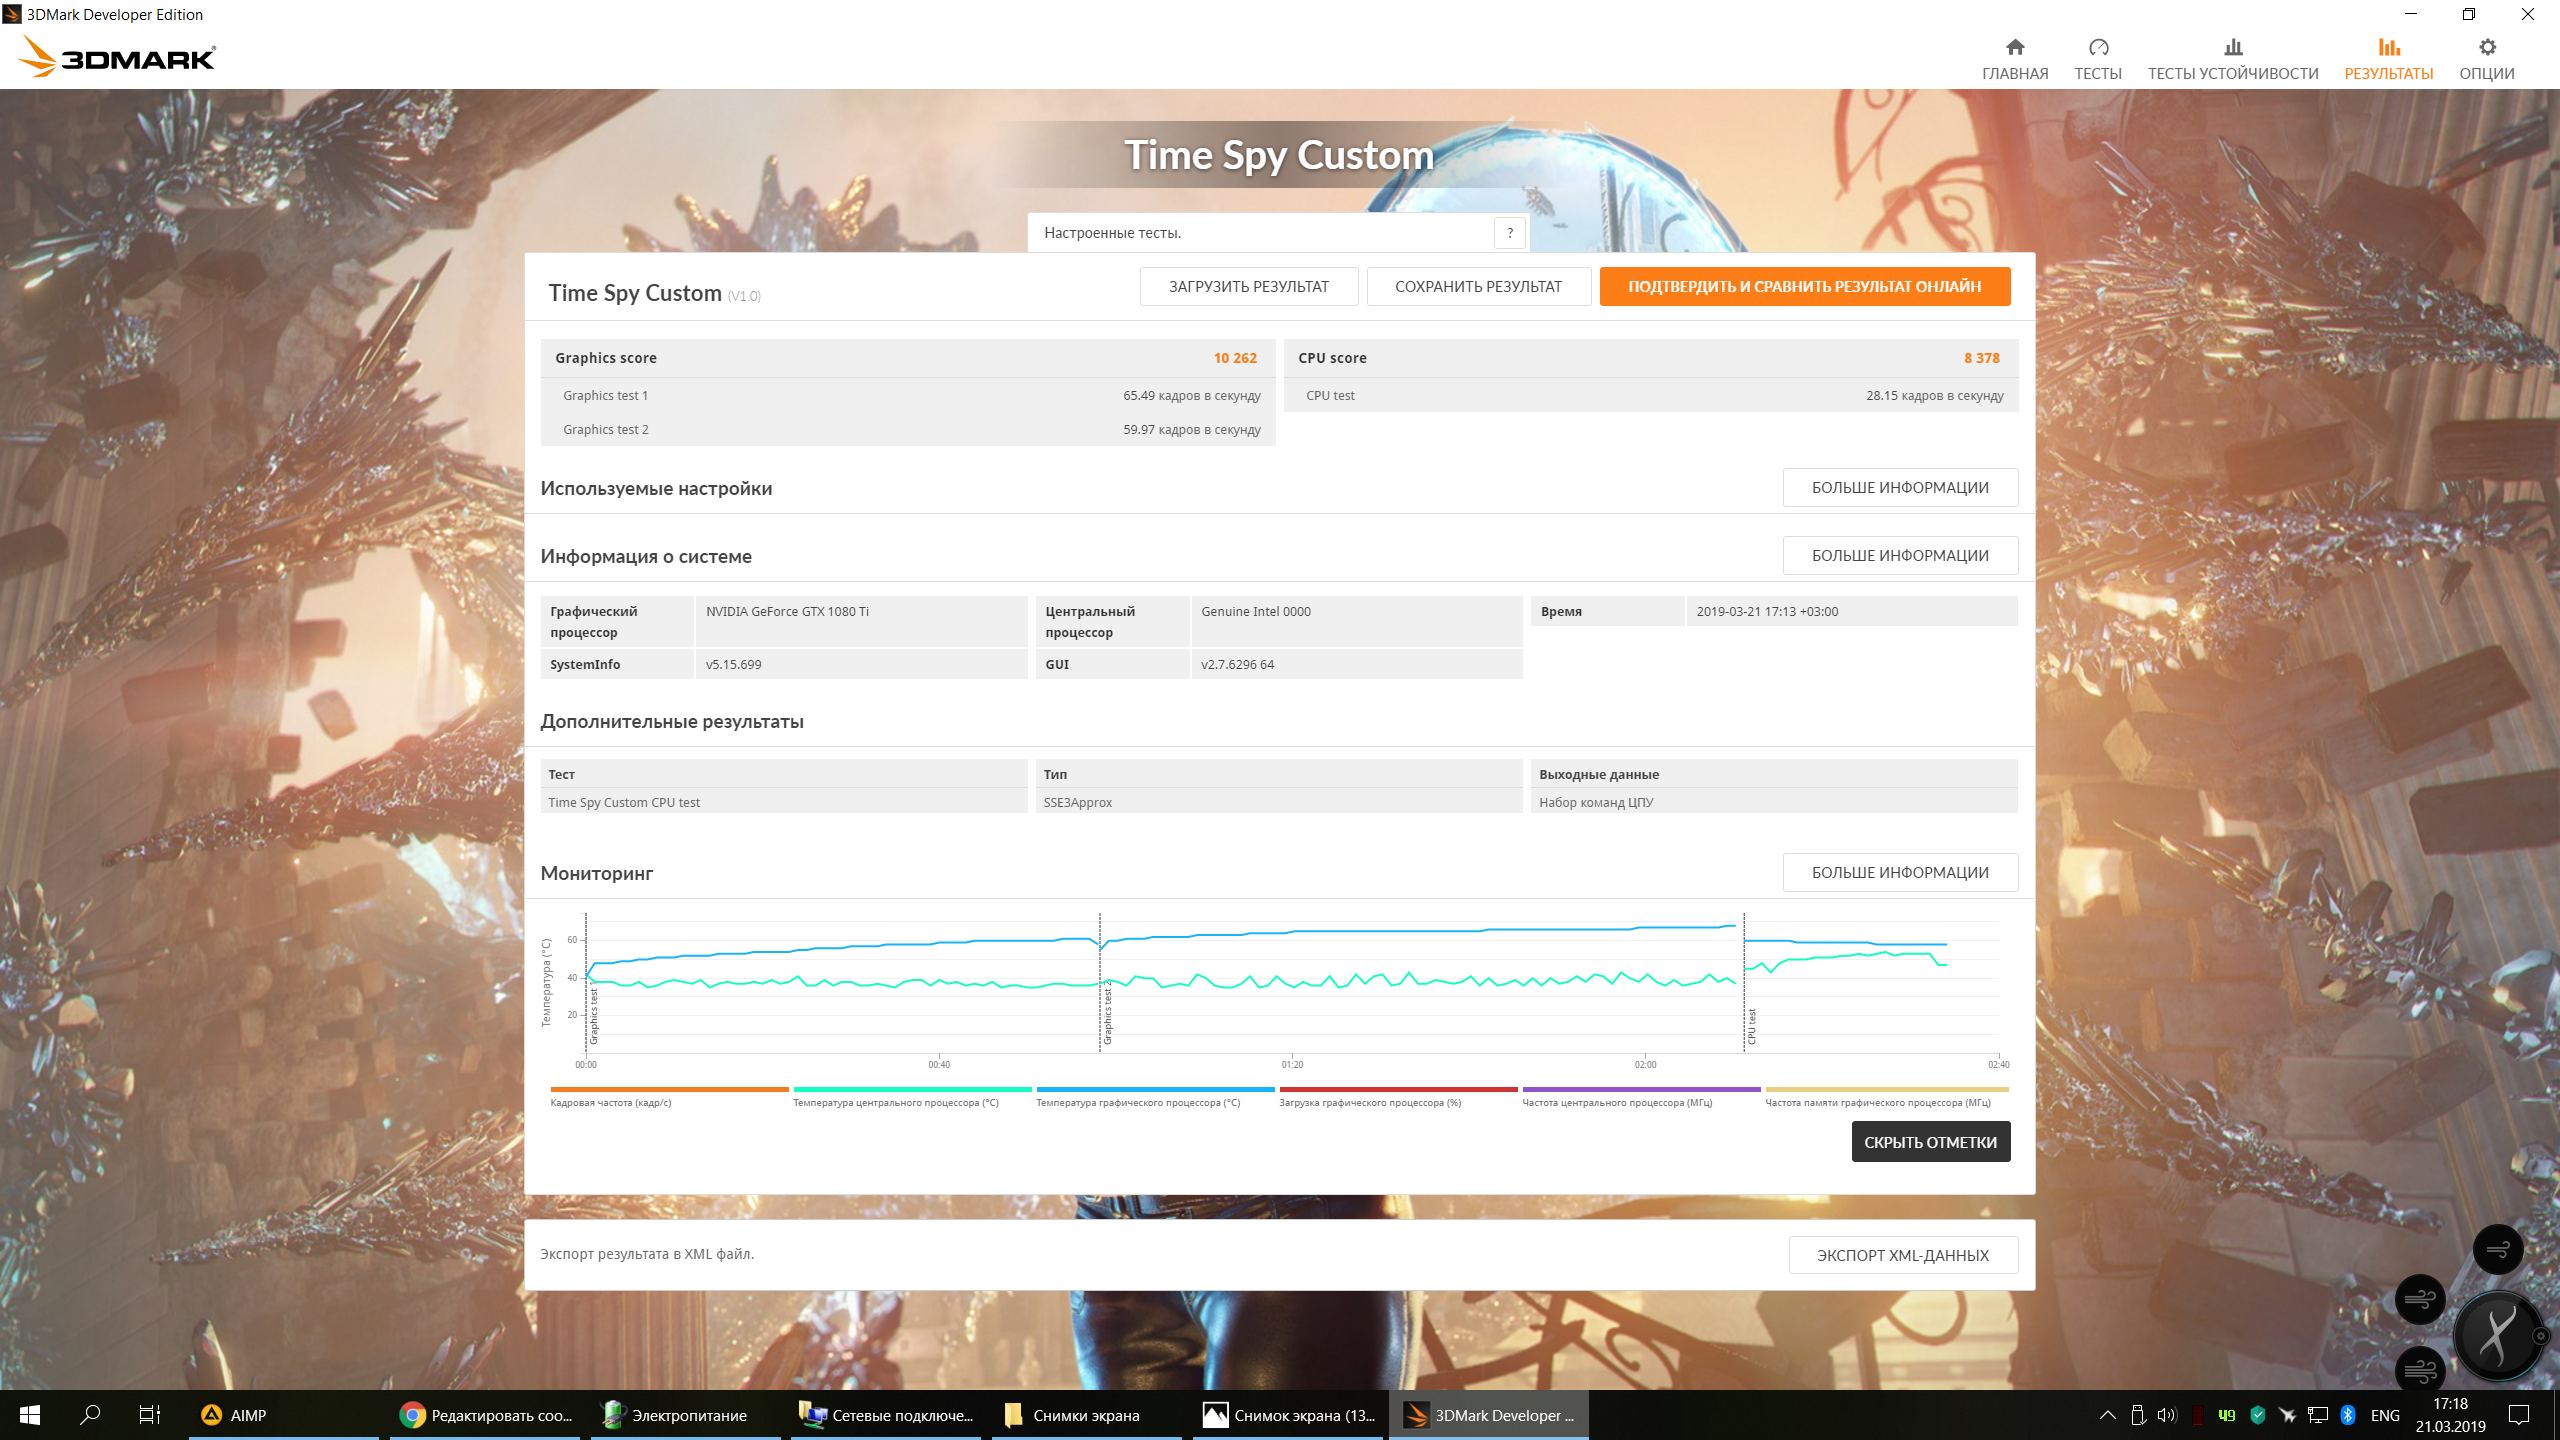Expand Мониторинг with БОЛЬШЕ ИНФОРМАЦИИ
2560x1440 pixels.
point(1899,873)
